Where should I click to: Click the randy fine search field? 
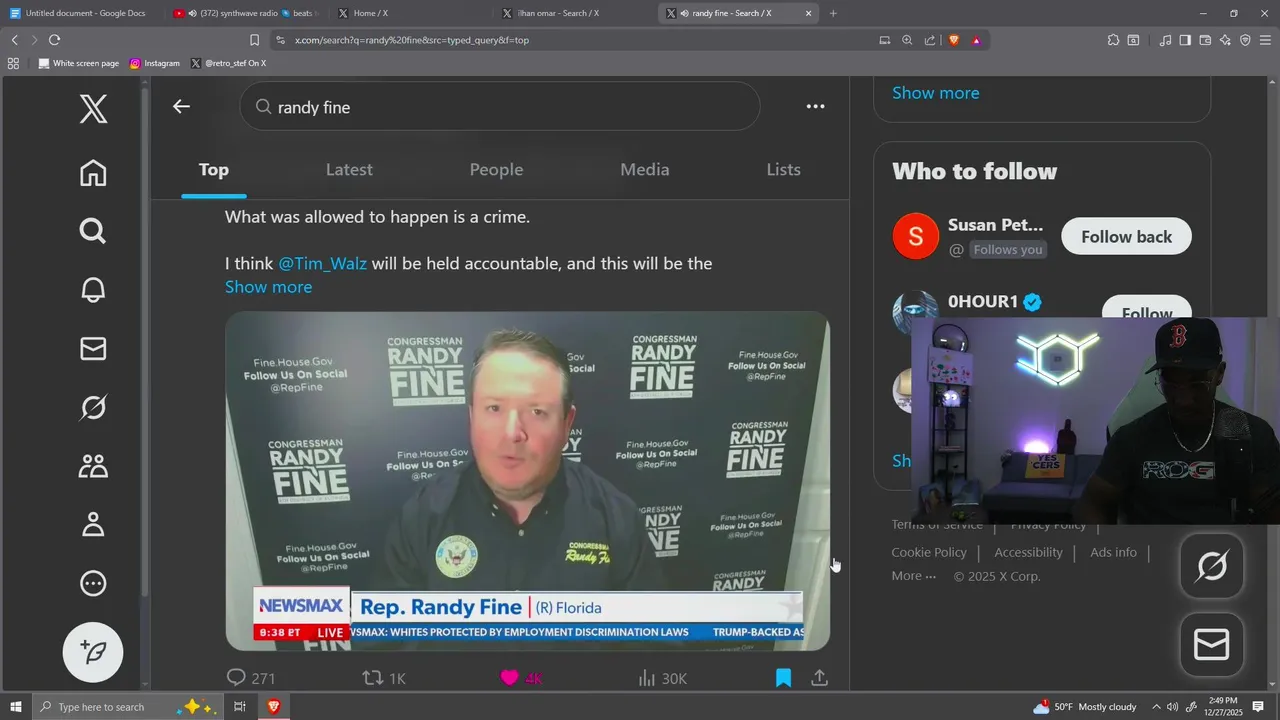(x=500, y=106)
